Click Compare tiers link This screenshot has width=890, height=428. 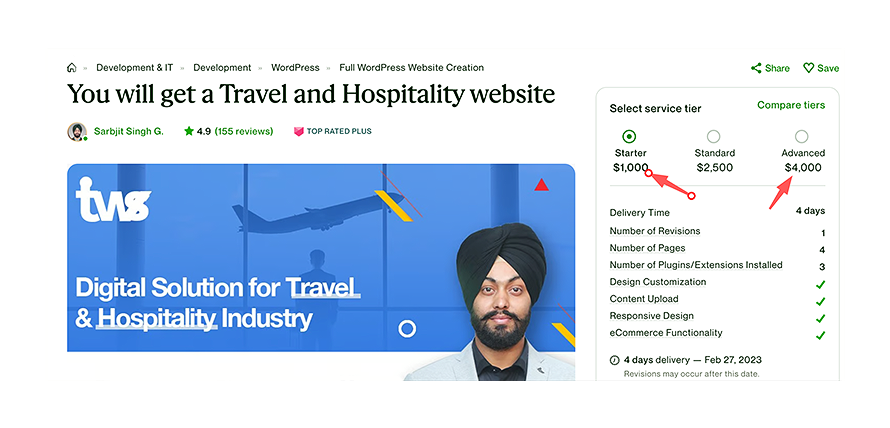coord(791,105)
